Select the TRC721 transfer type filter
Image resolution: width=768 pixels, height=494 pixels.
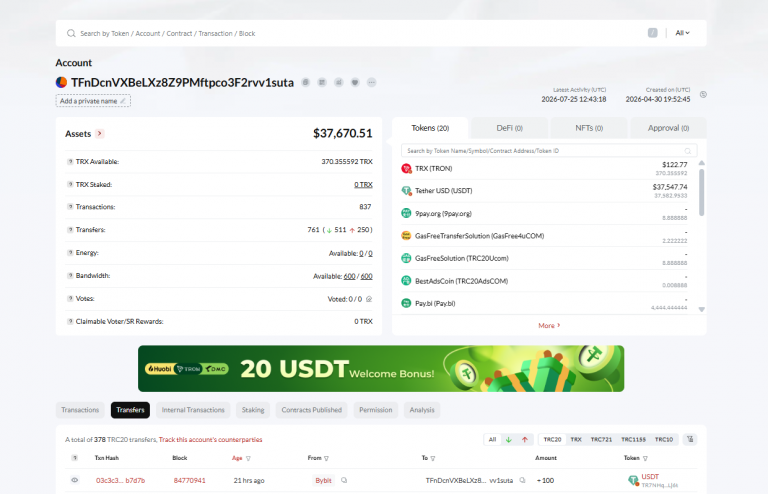tap(601, 440)
